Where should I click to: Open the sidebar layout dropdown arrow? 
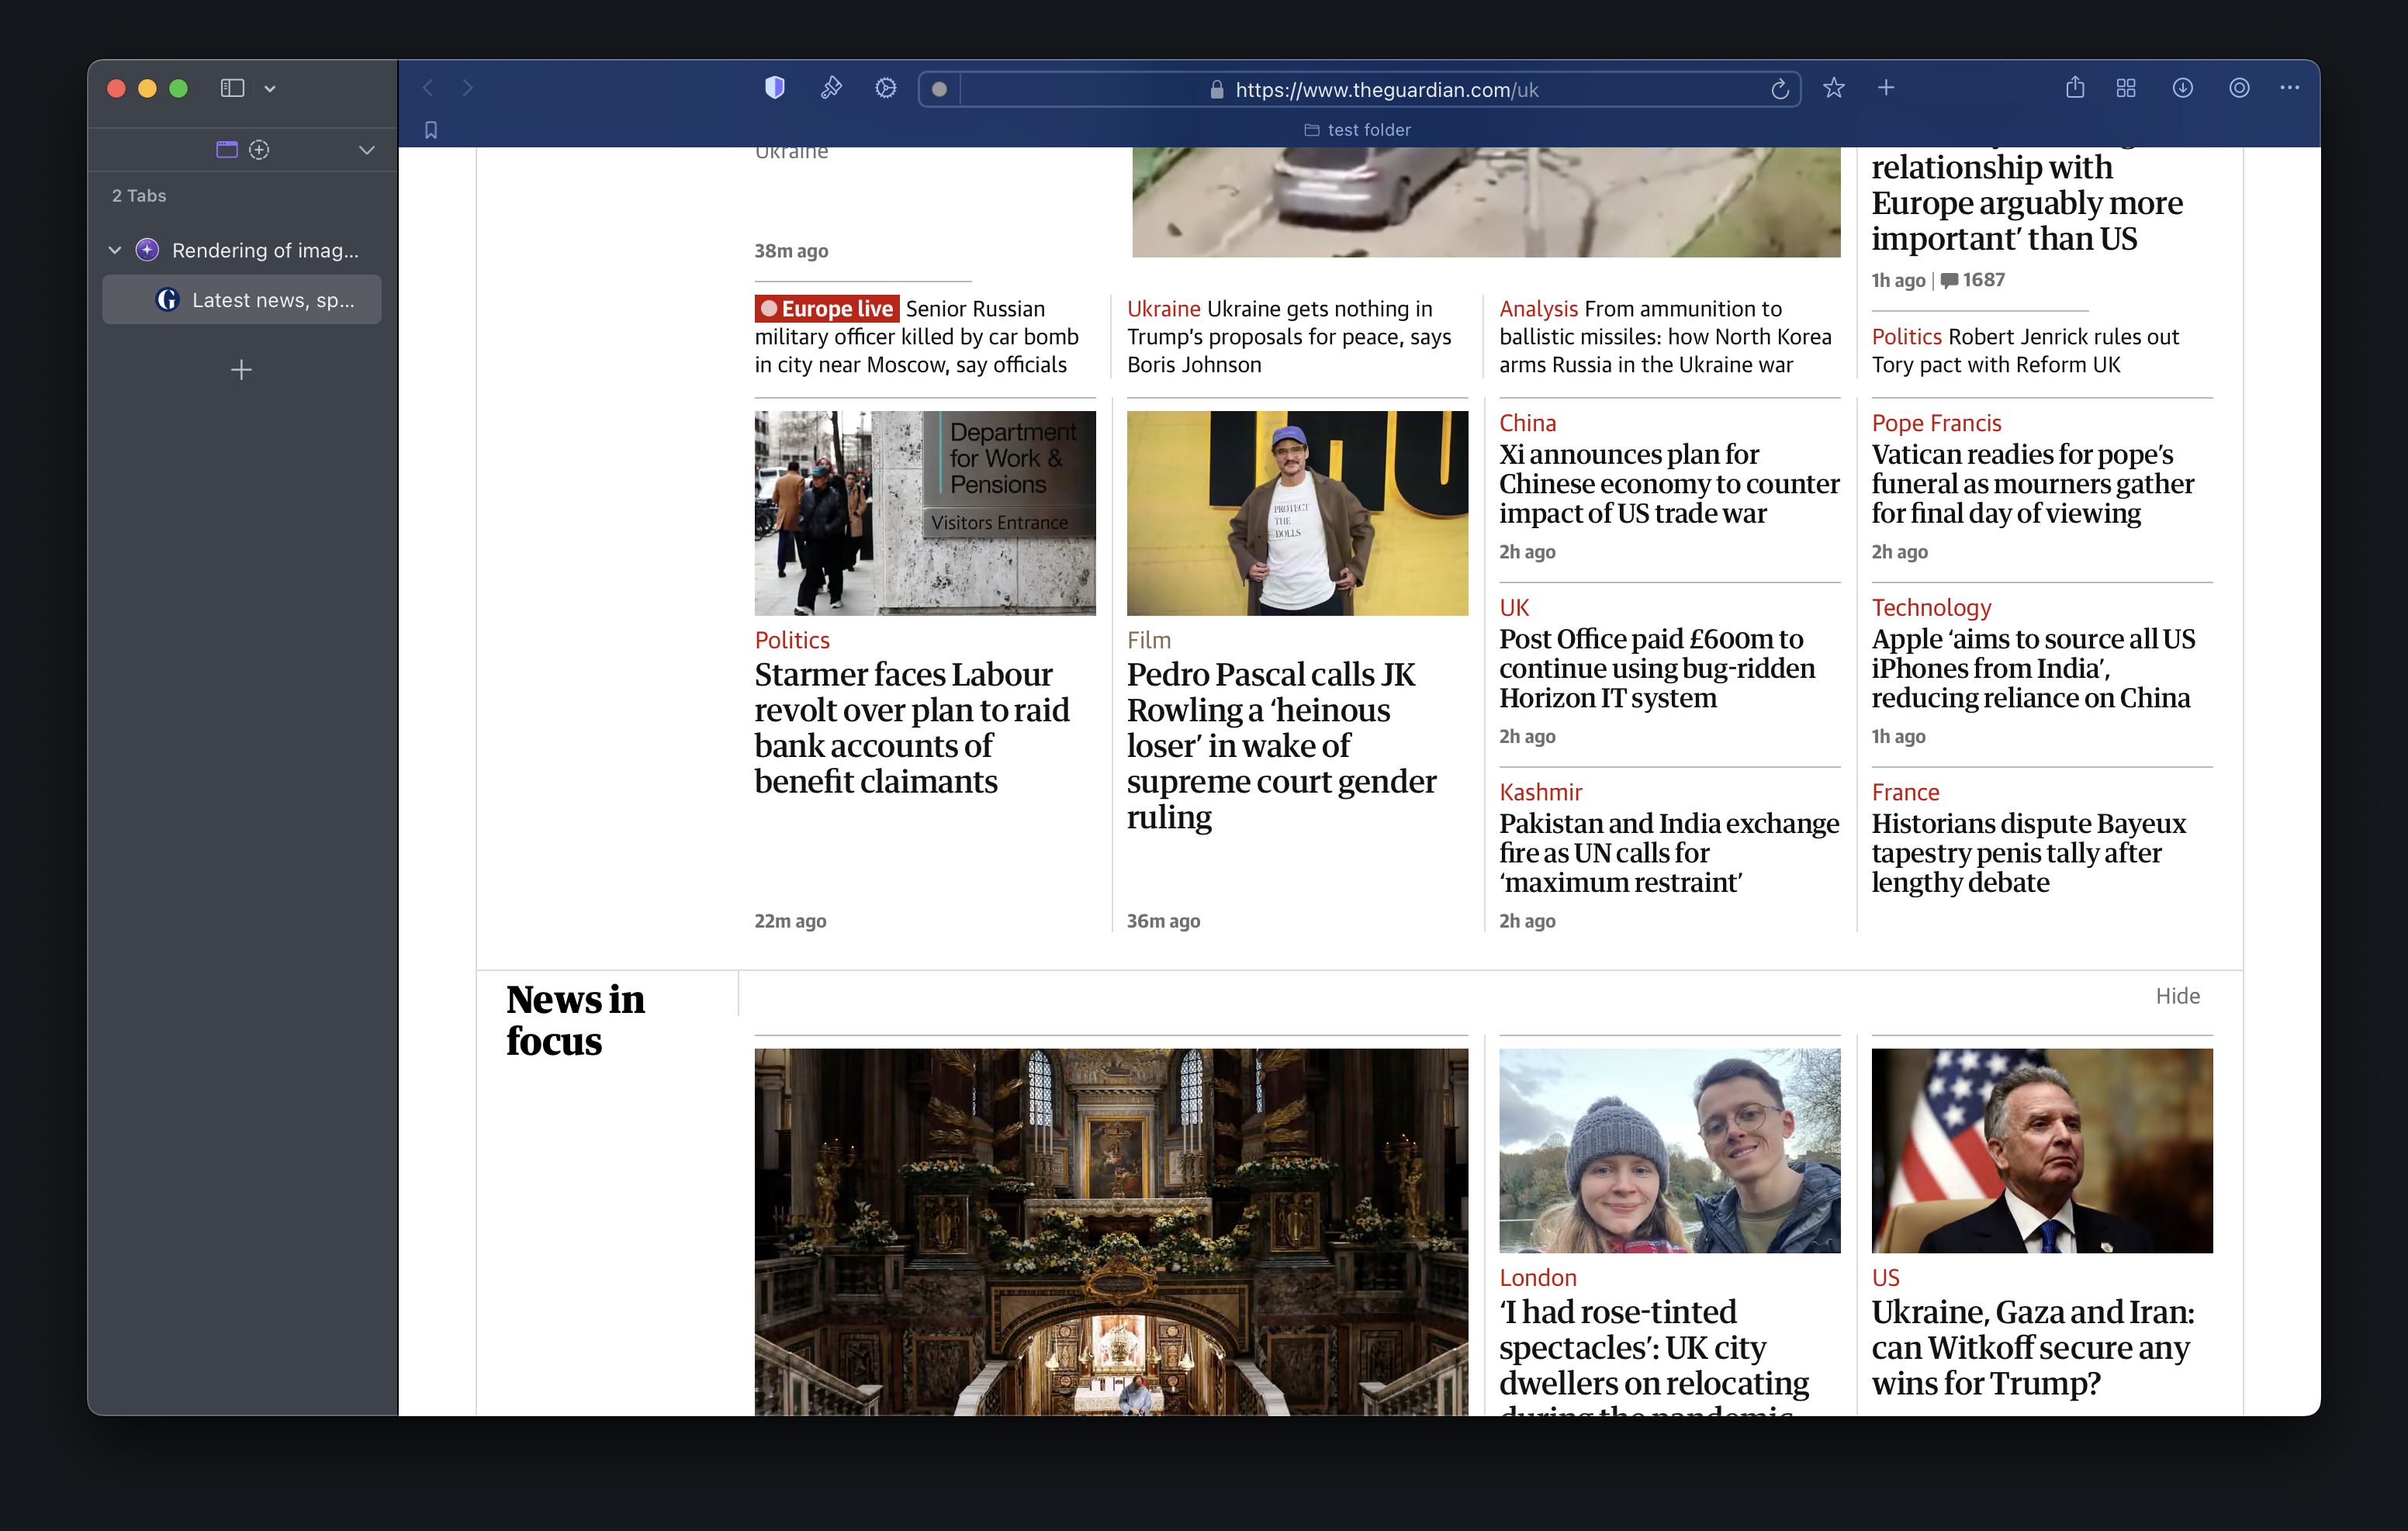(270, 89)
